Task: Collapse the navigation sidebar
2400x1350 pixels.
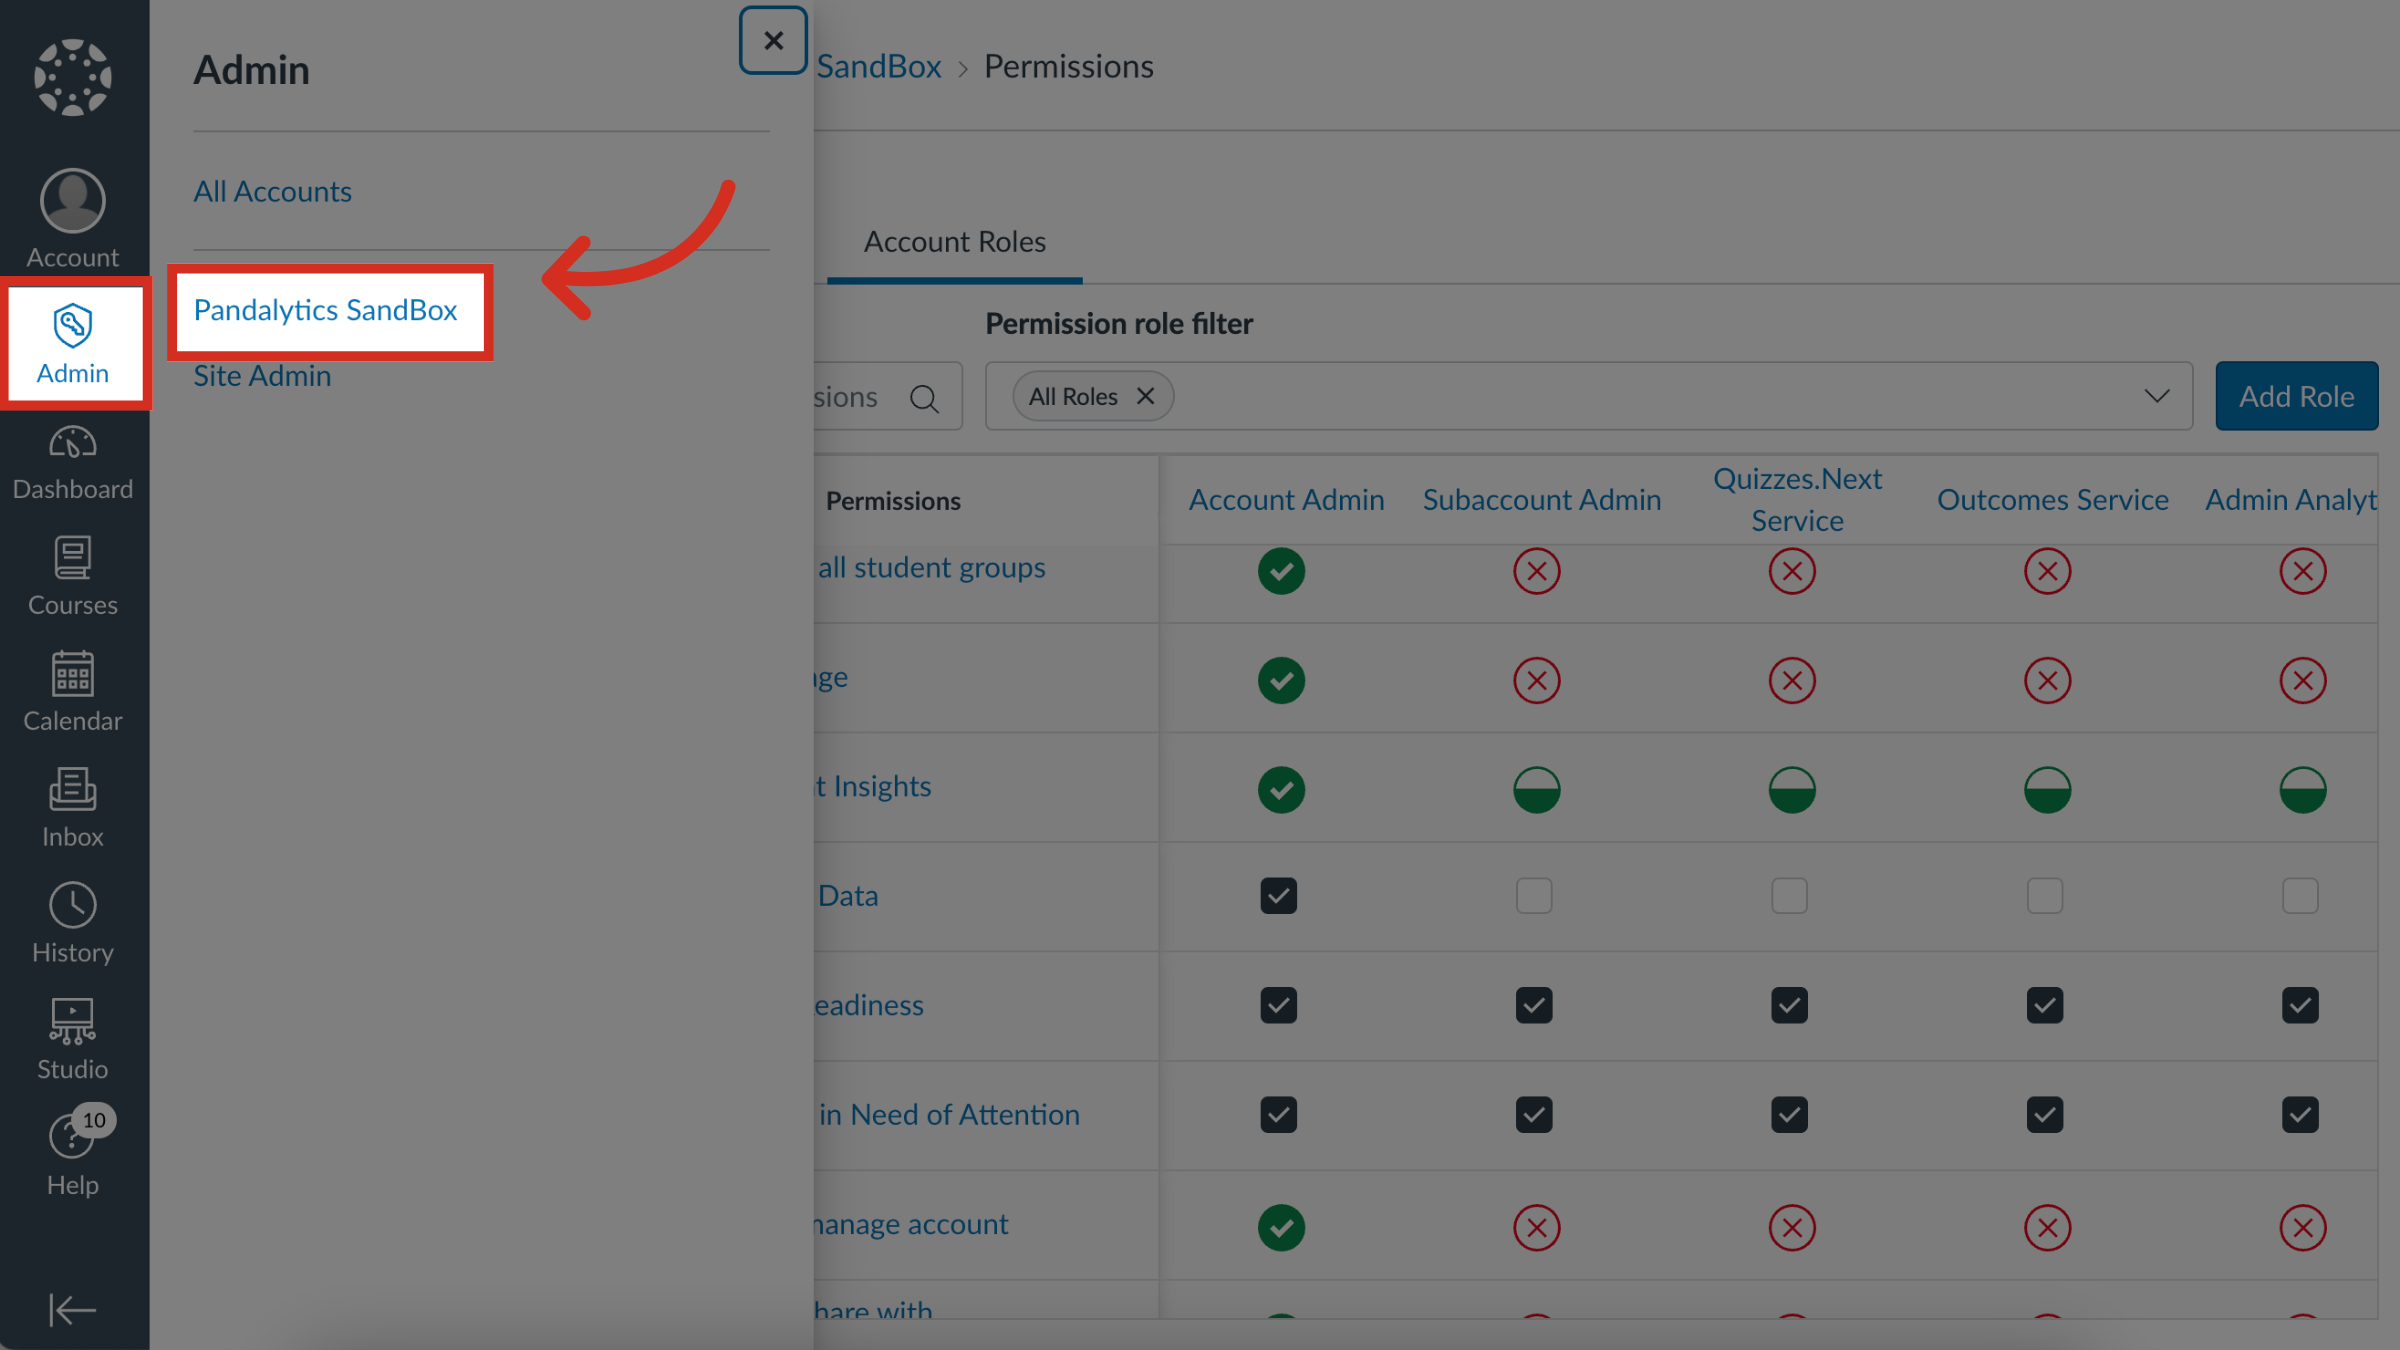Action: click(x=73, y=1310)
